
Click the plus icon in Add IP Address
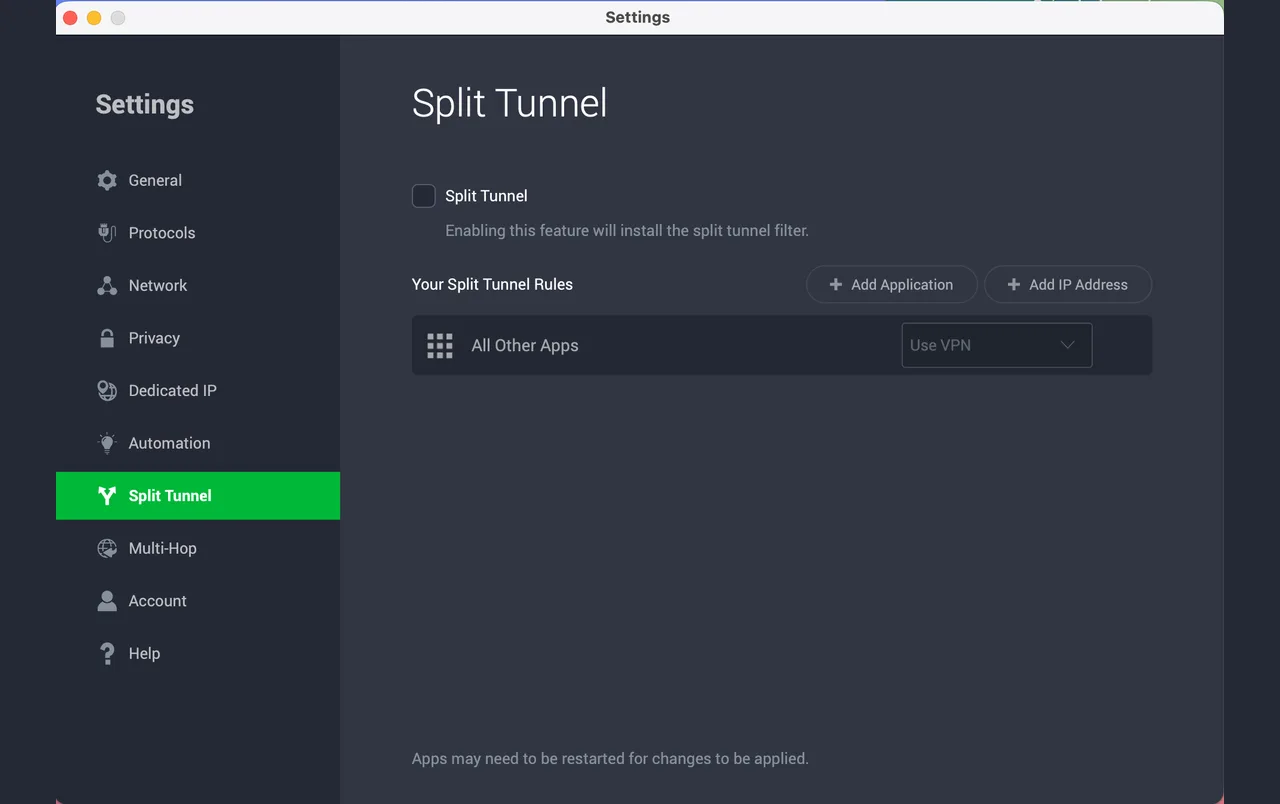pos(1014,285)
